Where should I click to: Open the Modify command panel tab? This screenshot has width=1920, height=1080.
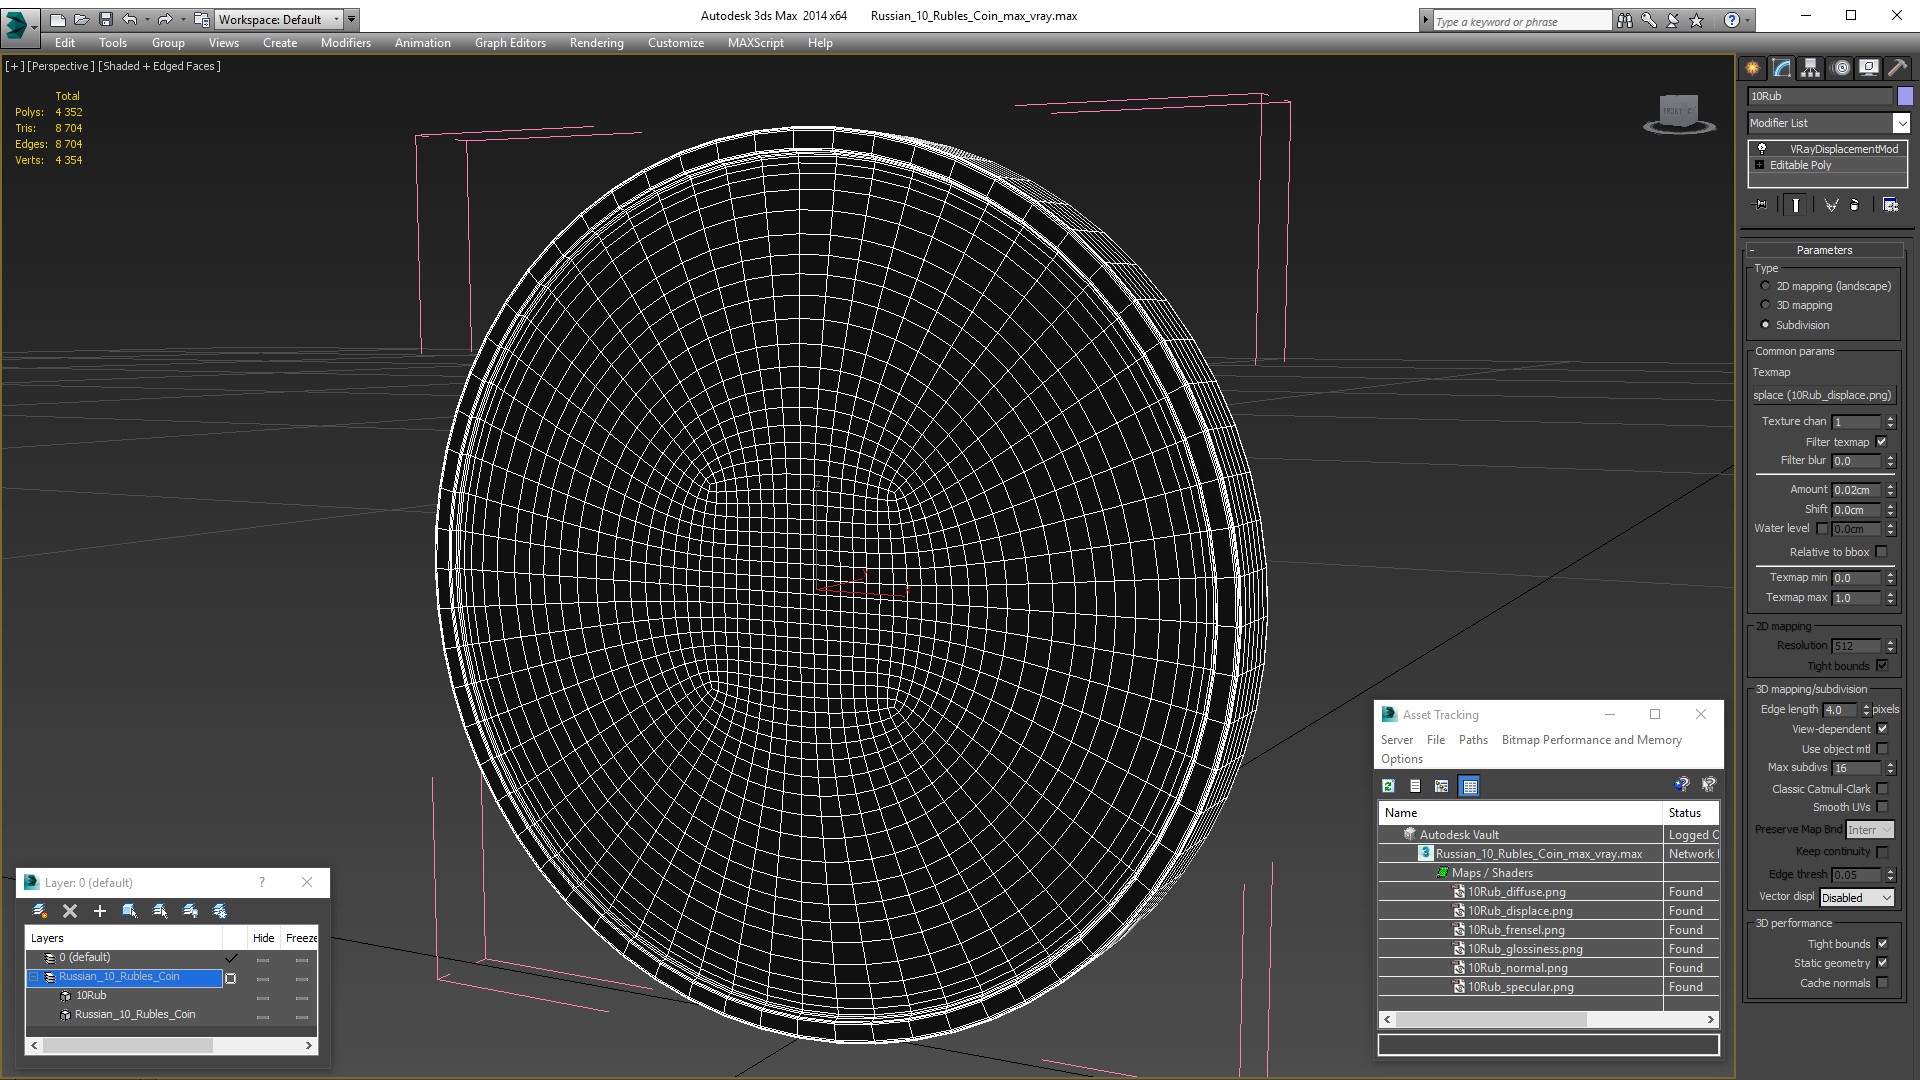click(x=1781, y=68)
